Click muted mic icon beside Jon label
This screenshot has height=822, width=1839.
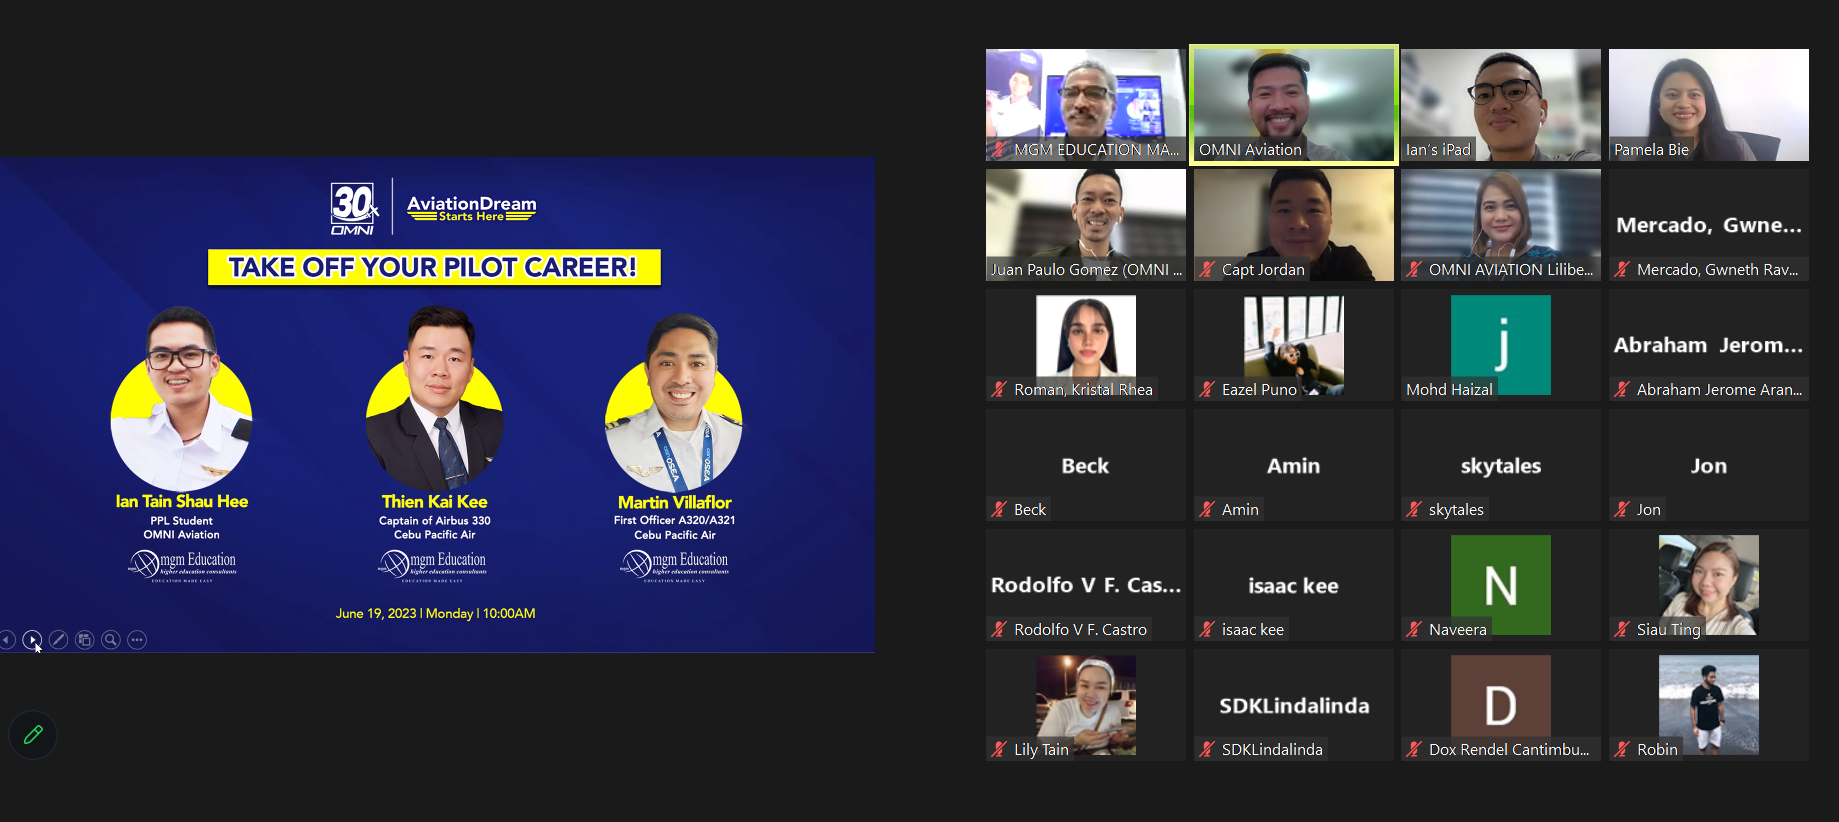(x=1622, y=510)
